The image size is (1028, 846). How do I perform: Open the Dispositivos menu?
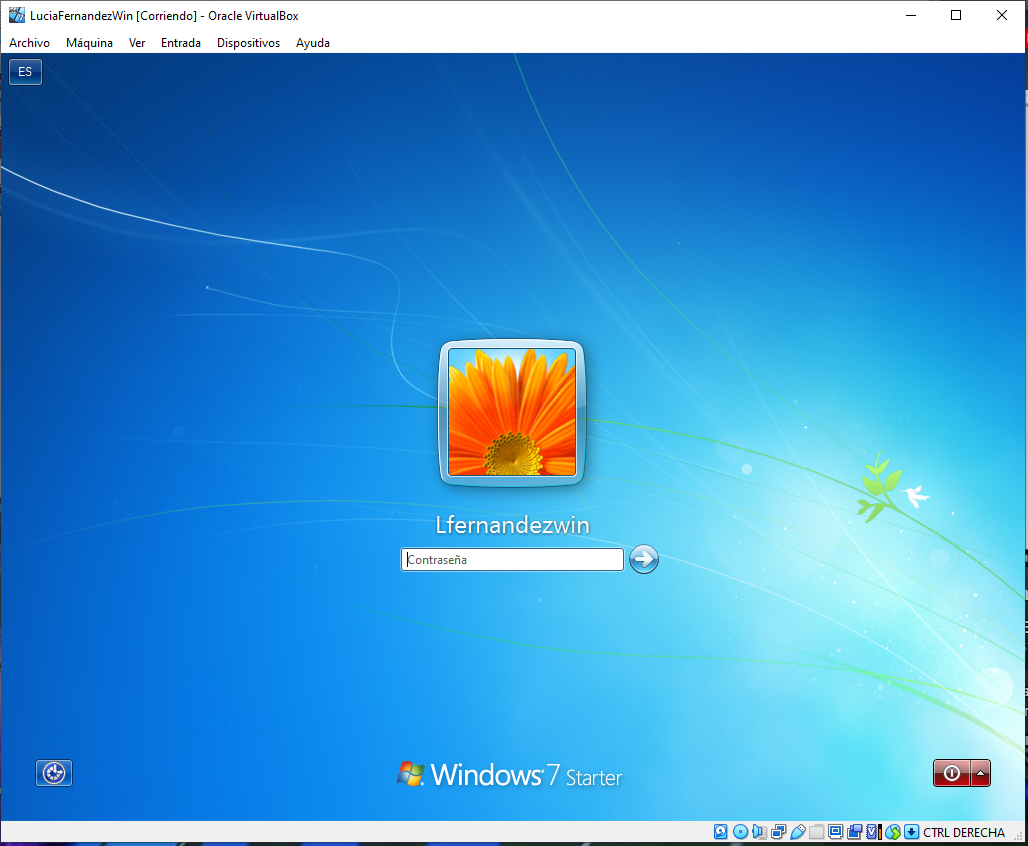pyautogui.click(x=248, y=43)
